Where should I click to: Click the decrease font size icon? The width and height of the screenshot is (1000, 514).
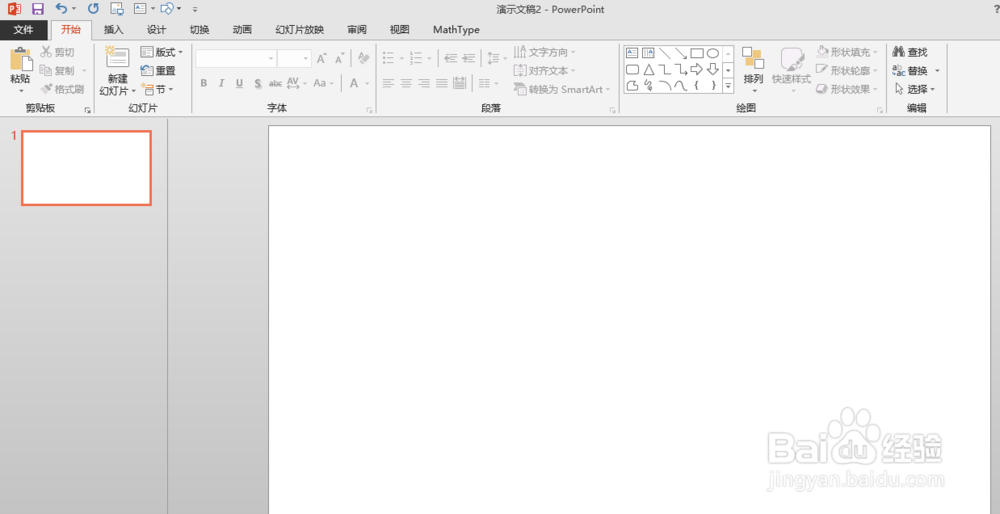339,59
